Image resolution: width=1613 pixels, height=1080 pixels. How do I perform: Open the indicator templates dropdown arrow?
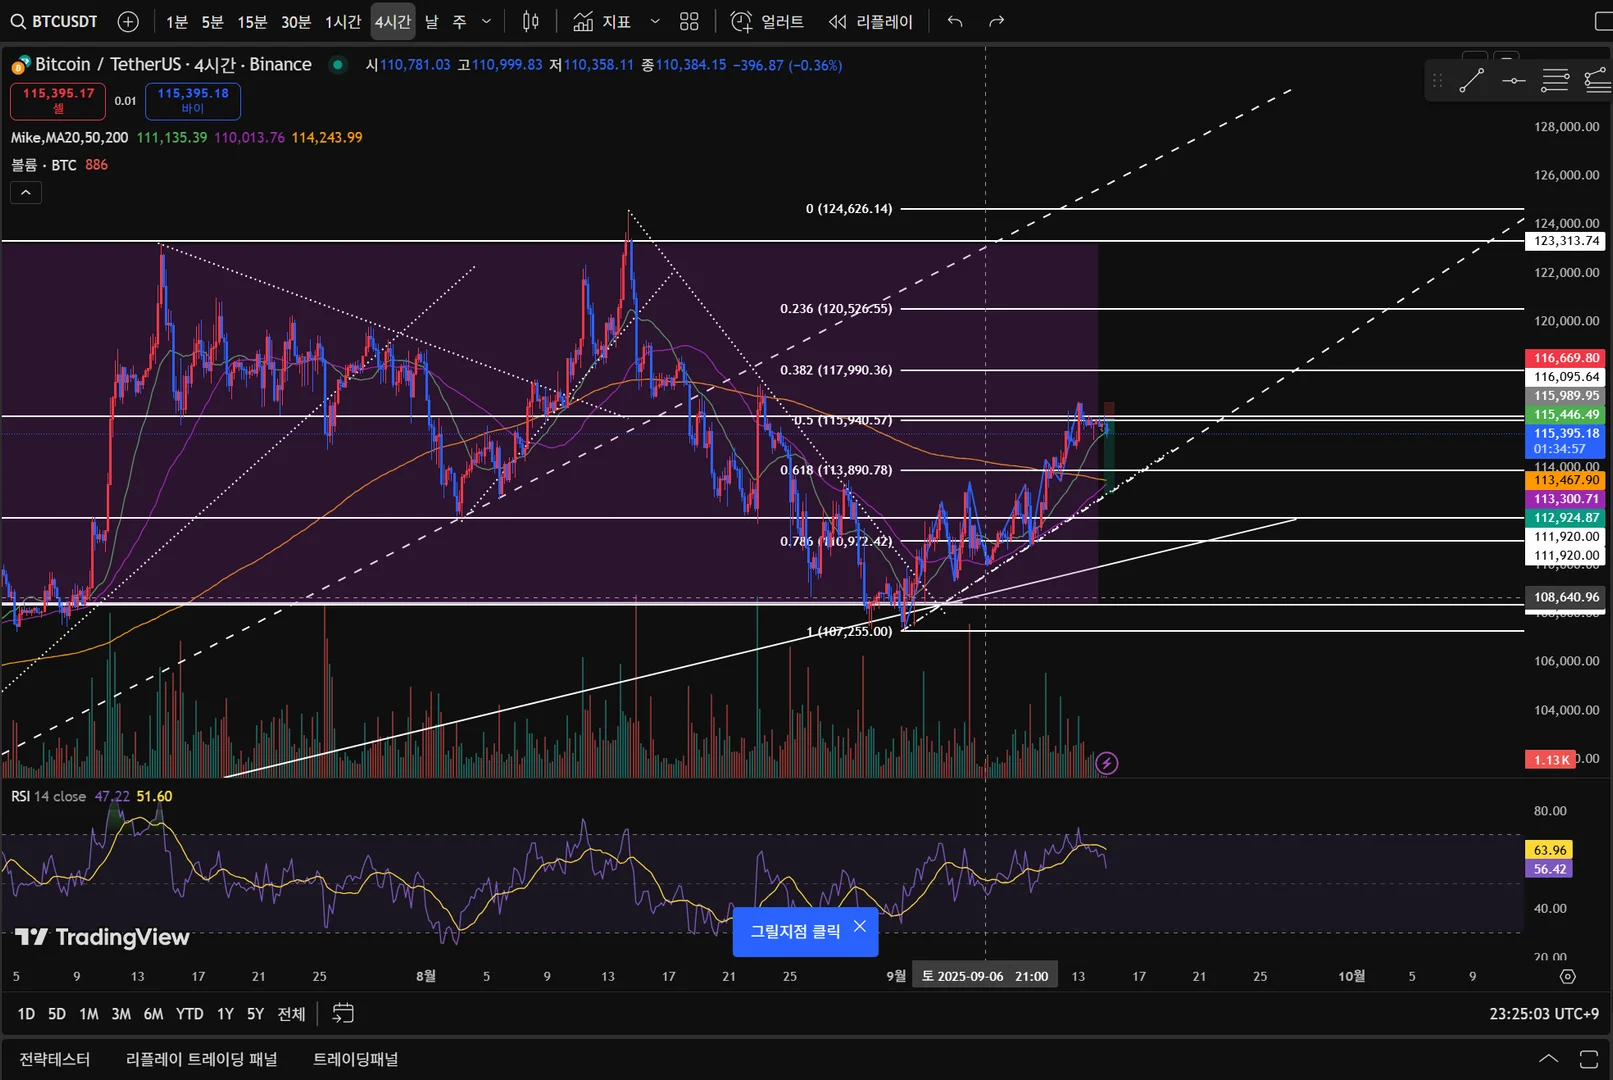coord(655,21)
